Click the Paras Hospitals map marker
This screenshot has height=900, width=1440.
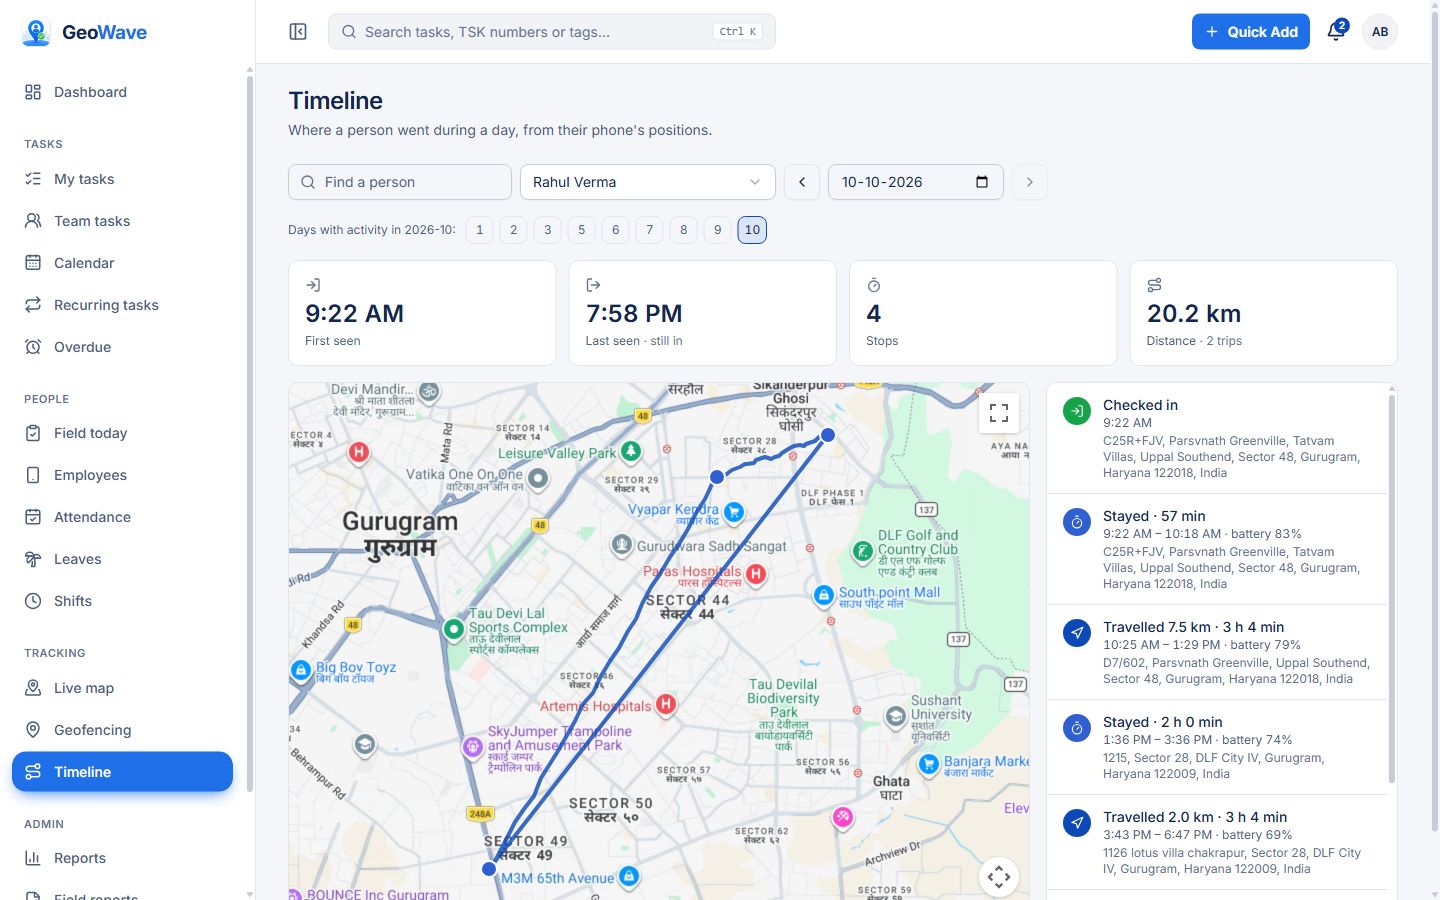click(x=756, y=574)
